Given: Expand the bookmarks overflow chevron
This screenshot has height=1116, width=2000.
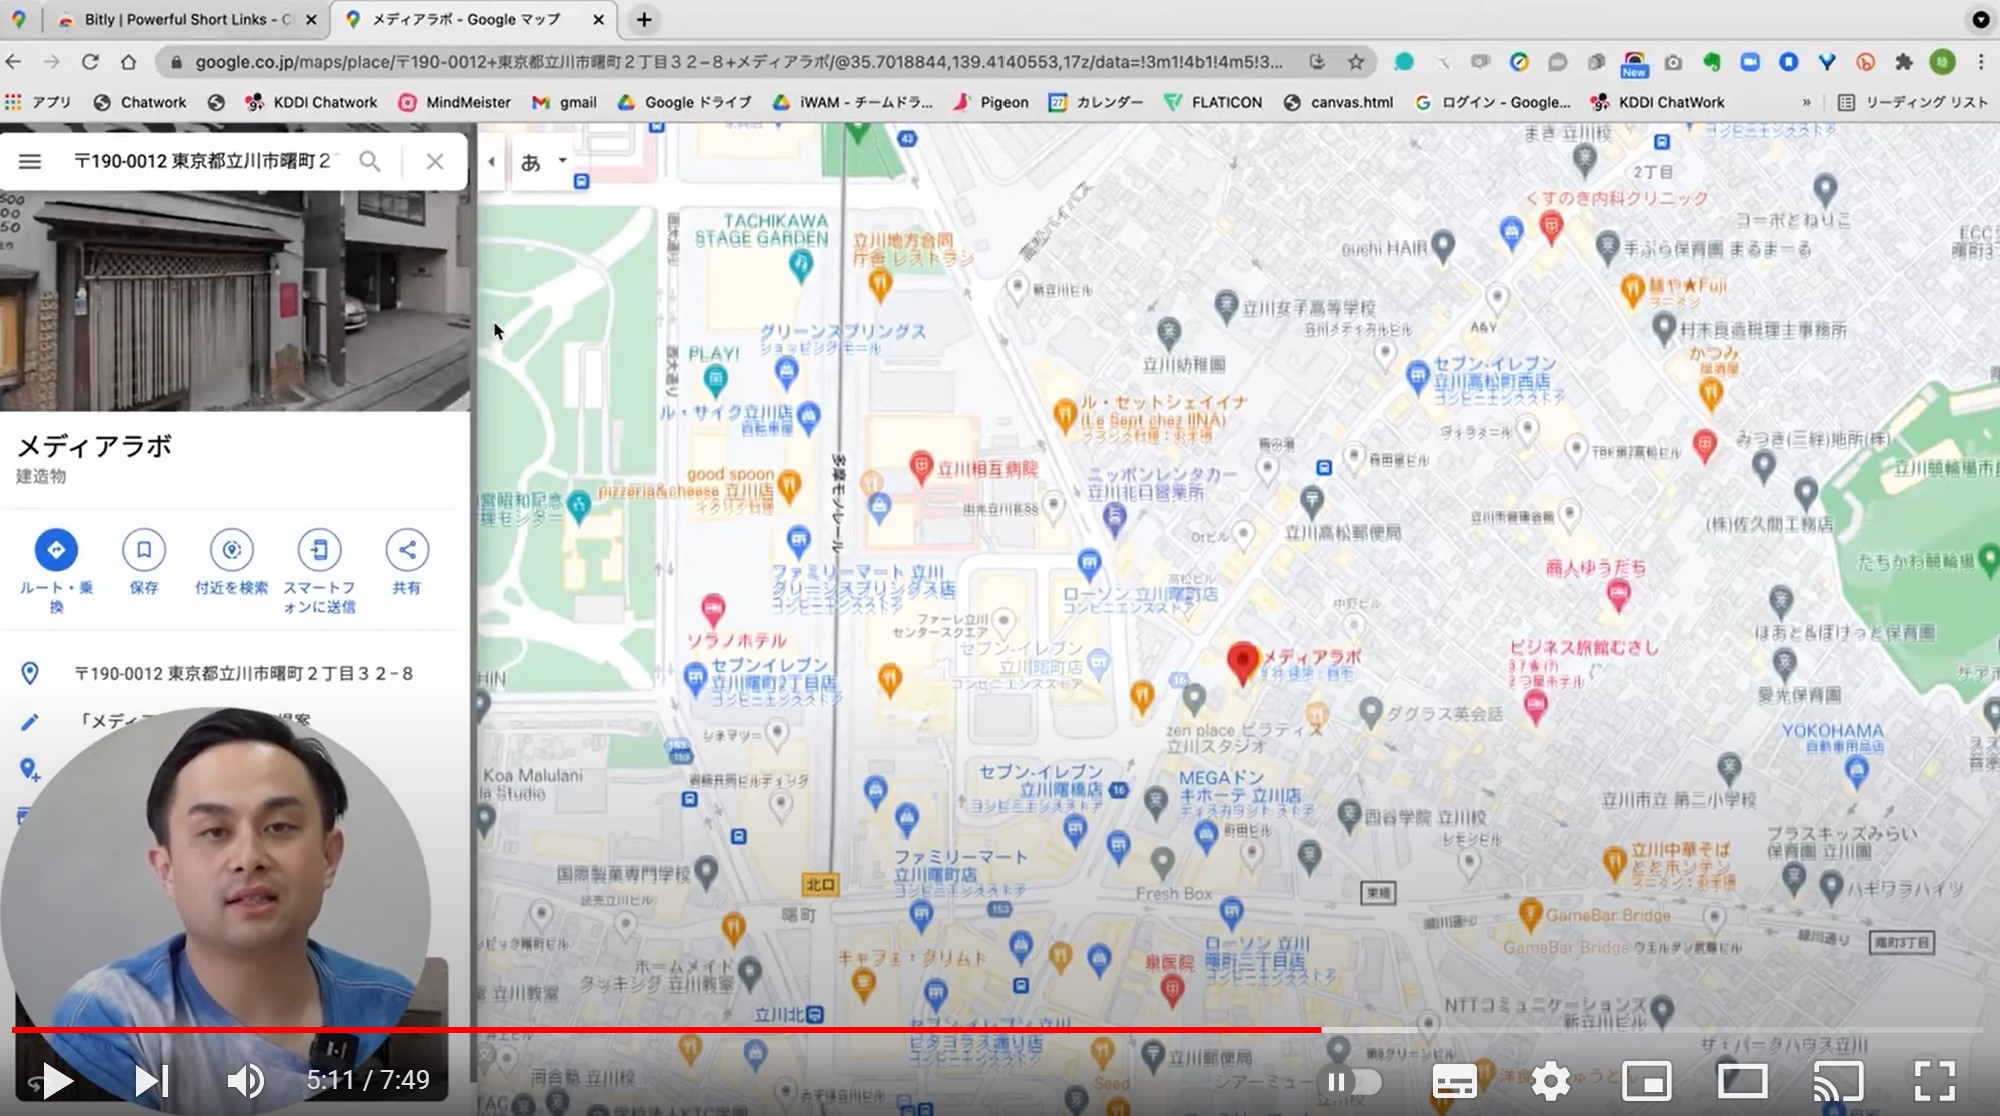Looking at the screenshot, I should click(1806, 102).
